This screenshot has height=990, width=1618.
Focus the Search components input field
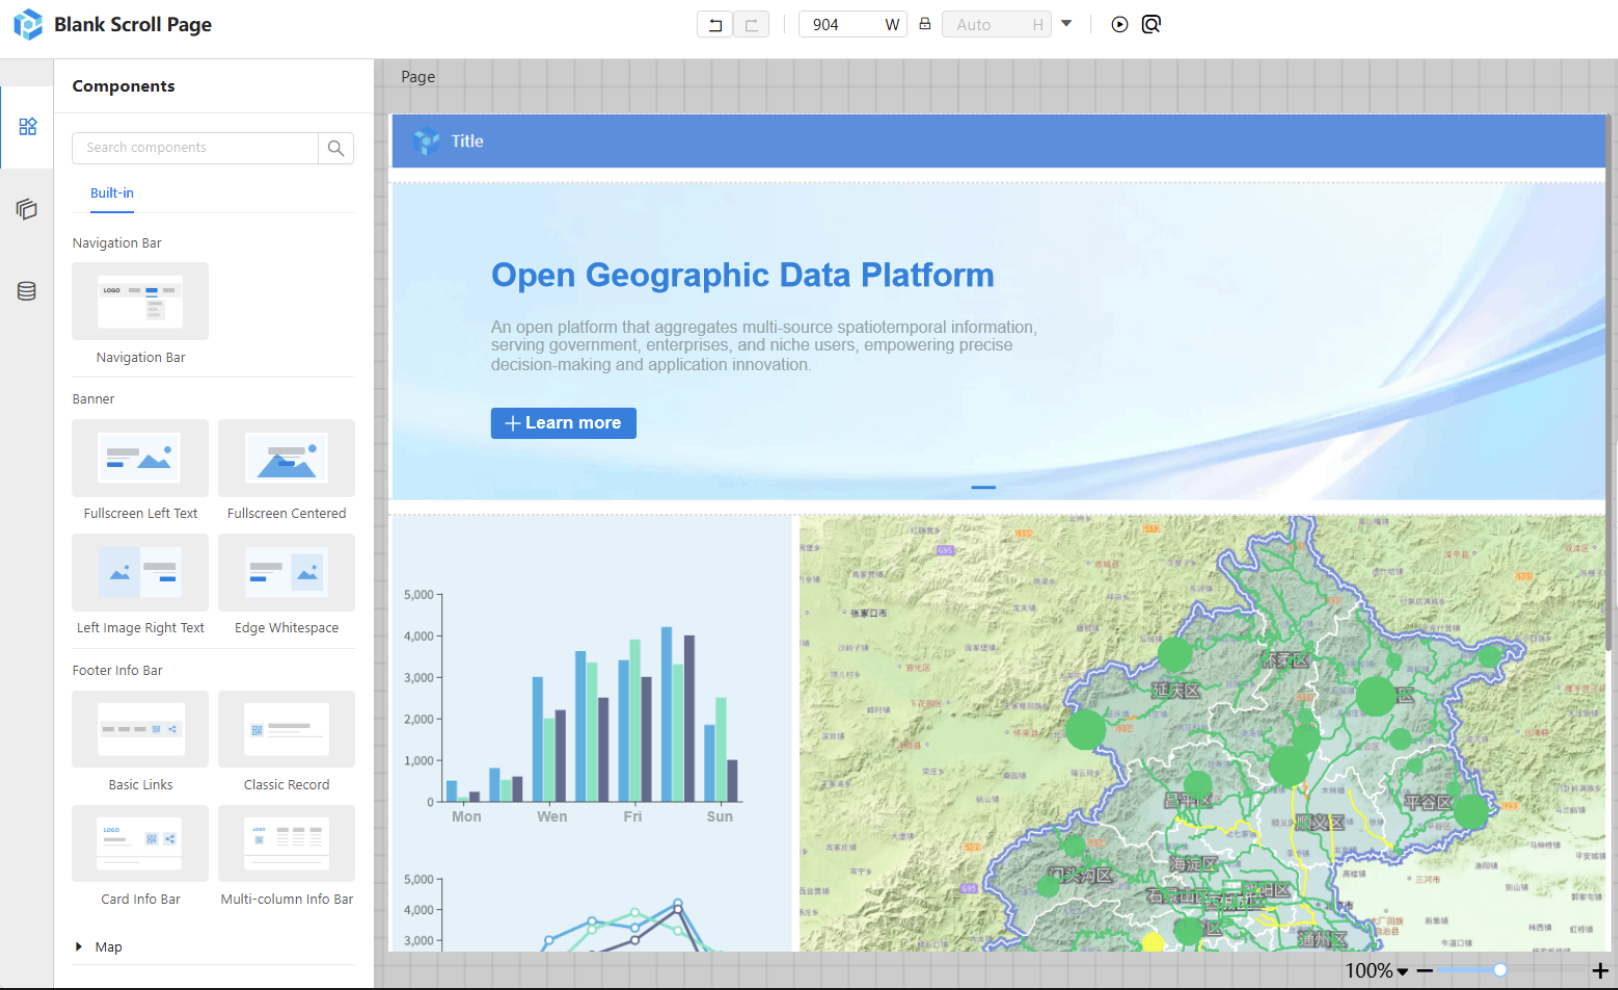click(195, 148)
